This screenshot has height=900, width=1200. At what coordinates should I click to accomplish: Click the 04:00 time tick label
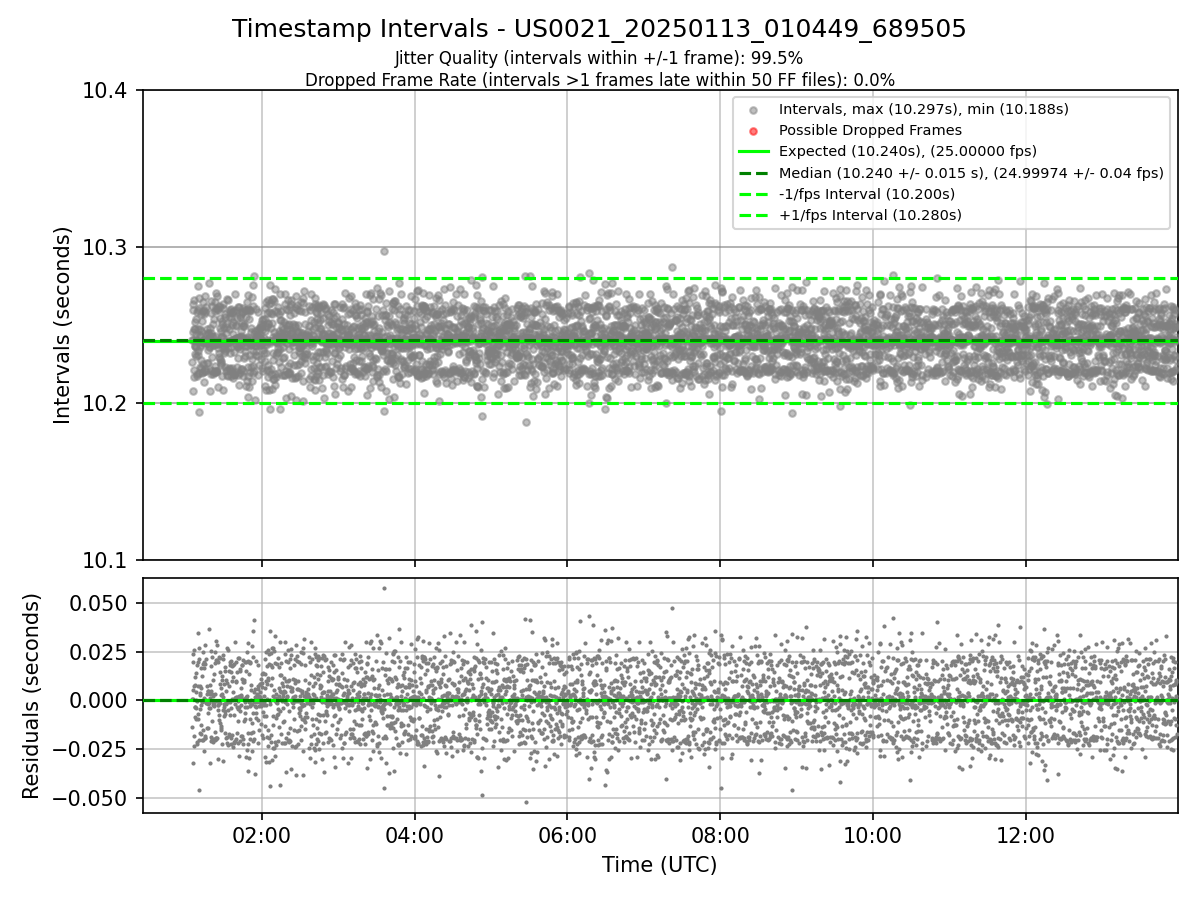415,836
